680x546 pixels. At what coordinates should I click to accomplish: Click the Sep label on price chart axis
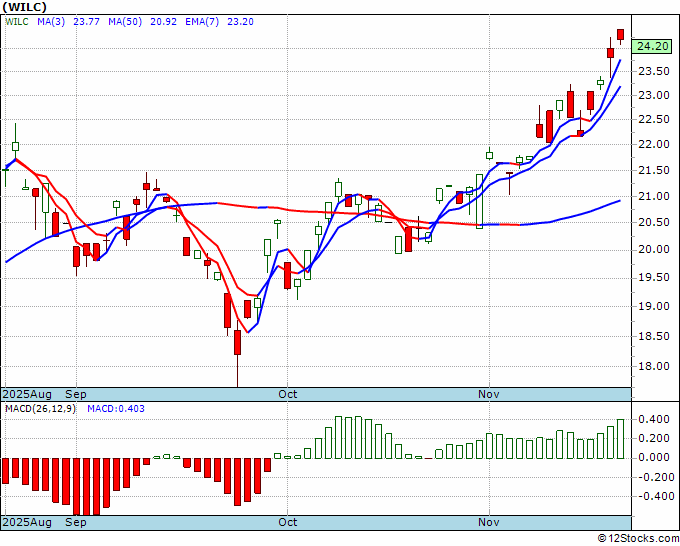(x=76, y=394)
